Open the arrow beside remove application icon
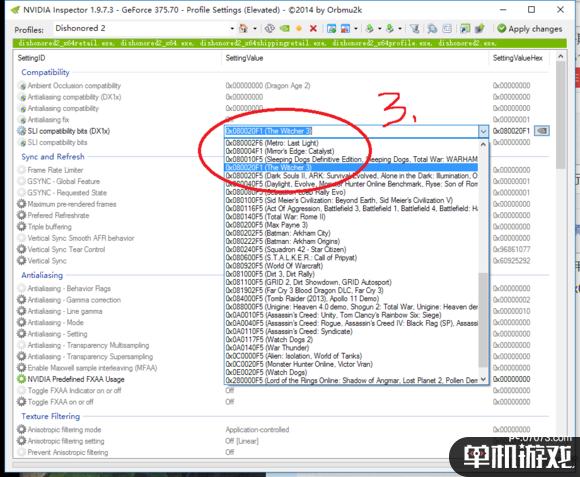The image size is (580, 477). click(x=356, y=28)
